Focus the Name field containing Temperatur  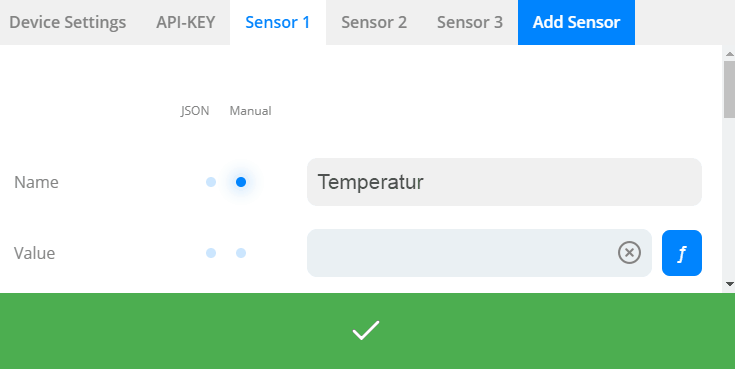pyautogui.click(x=504, y=182)
